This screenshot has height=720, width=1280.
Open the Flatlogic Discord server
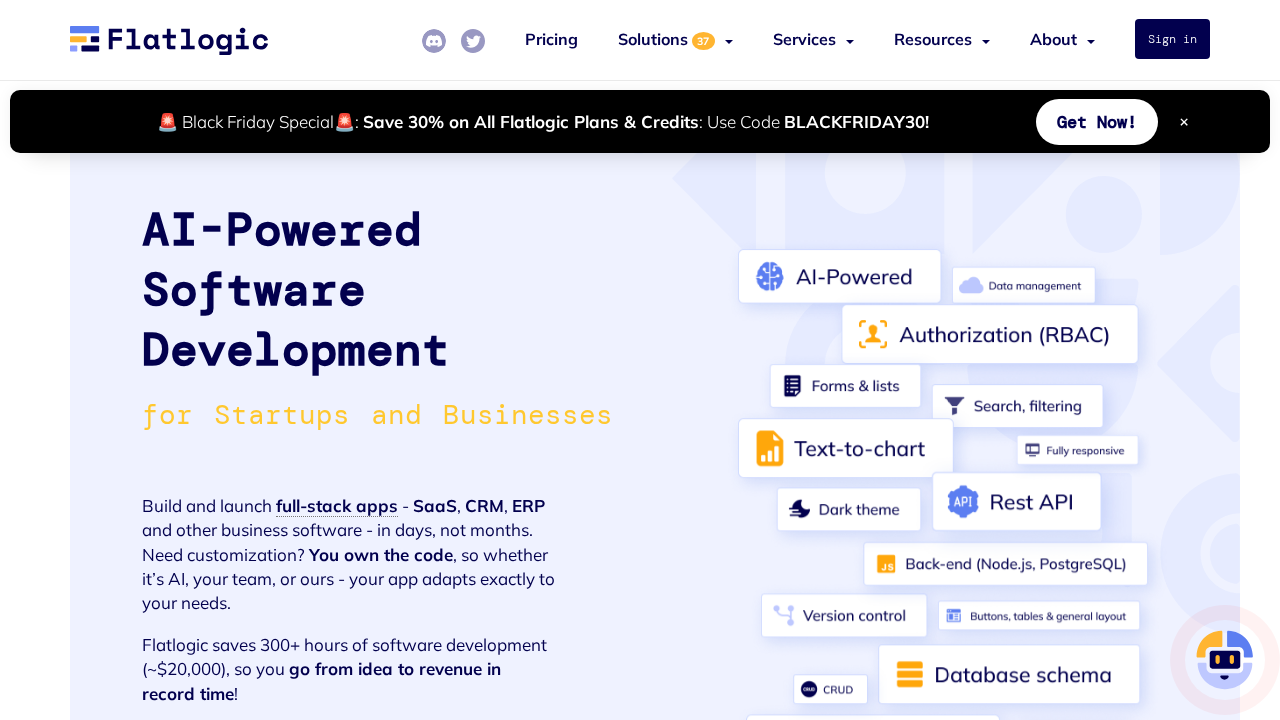tap(434, 41)
